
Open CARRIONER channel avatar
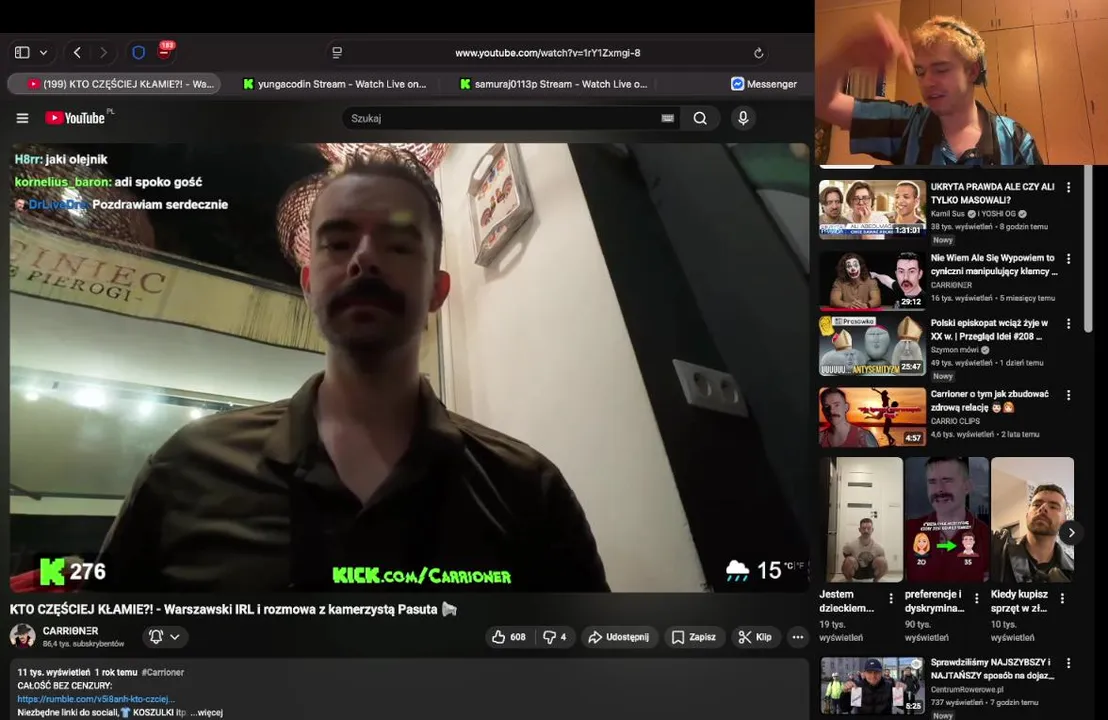[23, 636]
